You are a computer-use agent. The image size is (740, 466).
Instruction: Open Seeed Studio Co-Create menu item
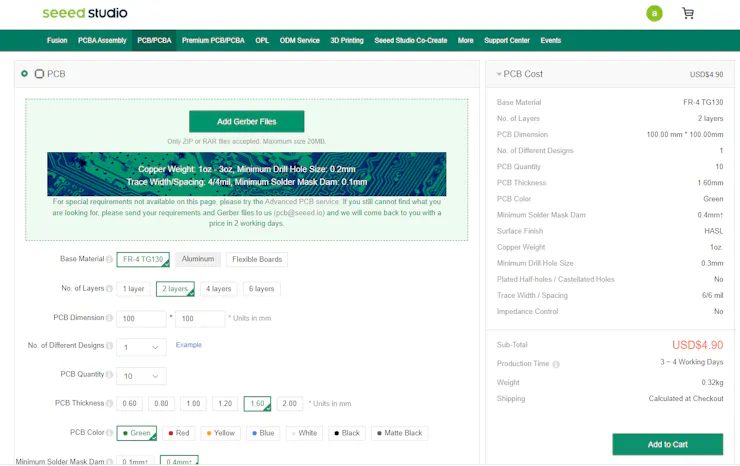[411, 41]
